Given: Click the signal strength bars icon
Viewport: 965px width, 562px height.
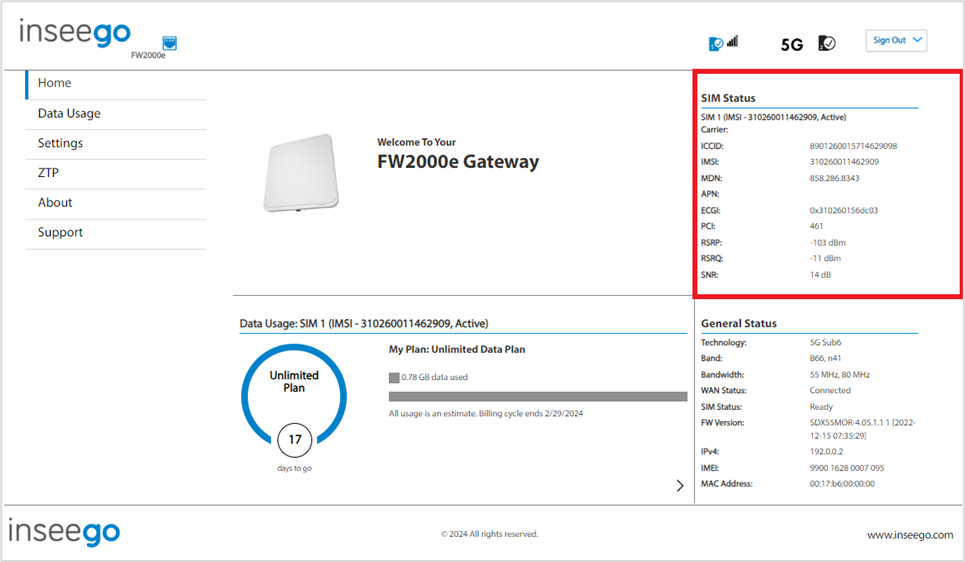Looking at the screenshot, I should (x=732, y=41).
